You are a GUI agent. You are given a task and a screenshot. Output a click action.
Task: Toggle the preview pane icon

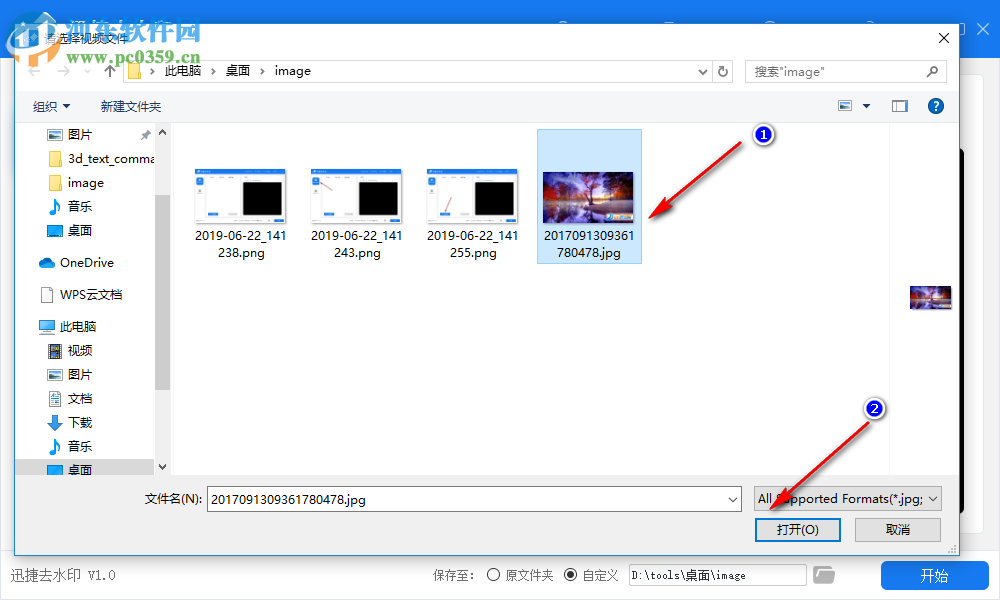point(899,106)
